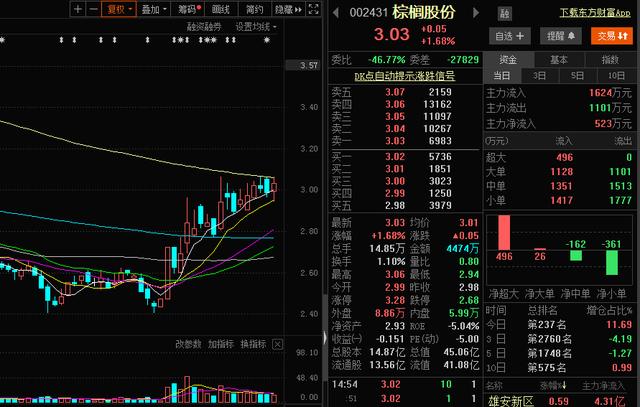Open the 叠加 overlay dropdown
This screenshot has width=640, height=407.
pyautogui.click(x=154, y=9)
